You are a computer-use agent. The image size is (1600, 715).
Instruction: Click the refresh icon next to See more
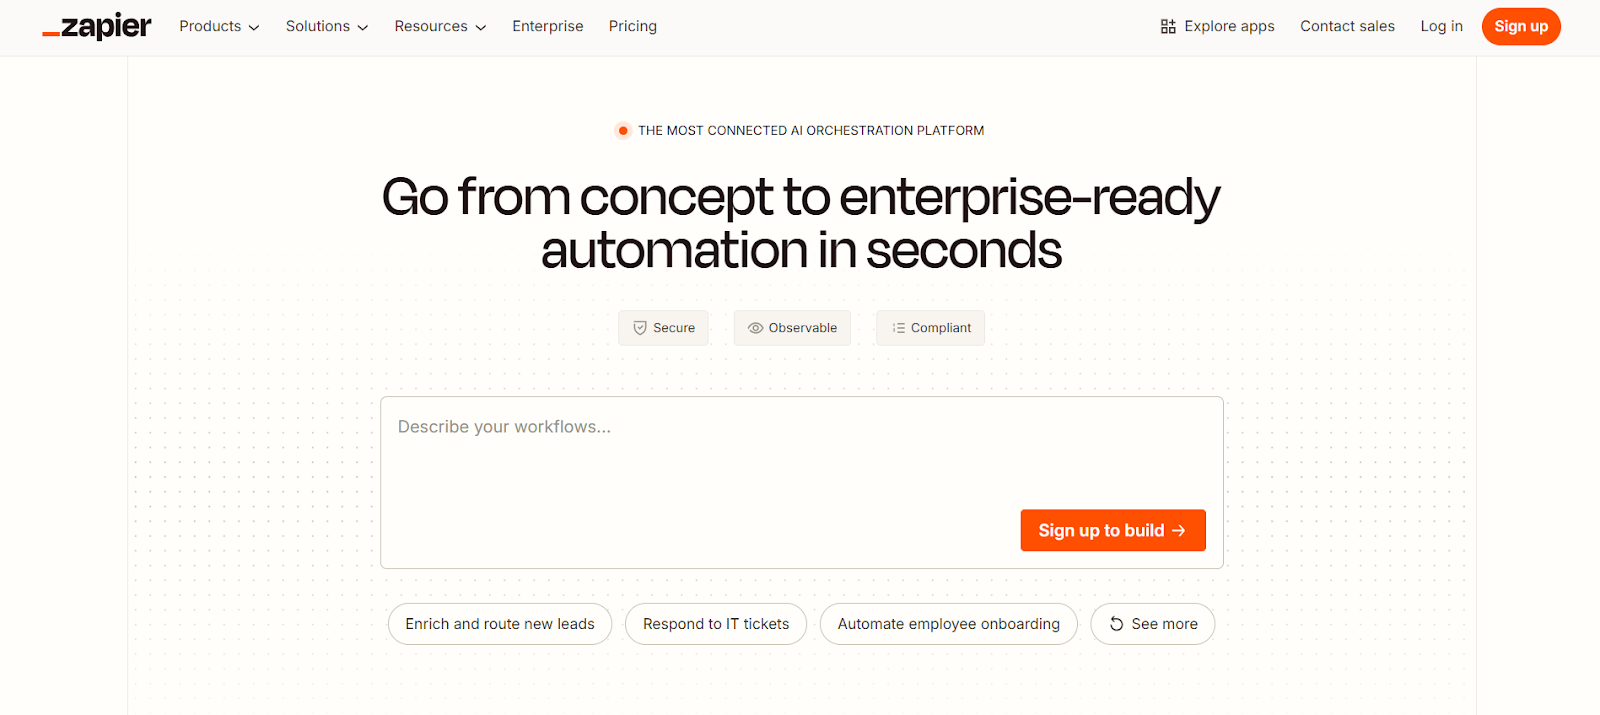point(1116,623)
